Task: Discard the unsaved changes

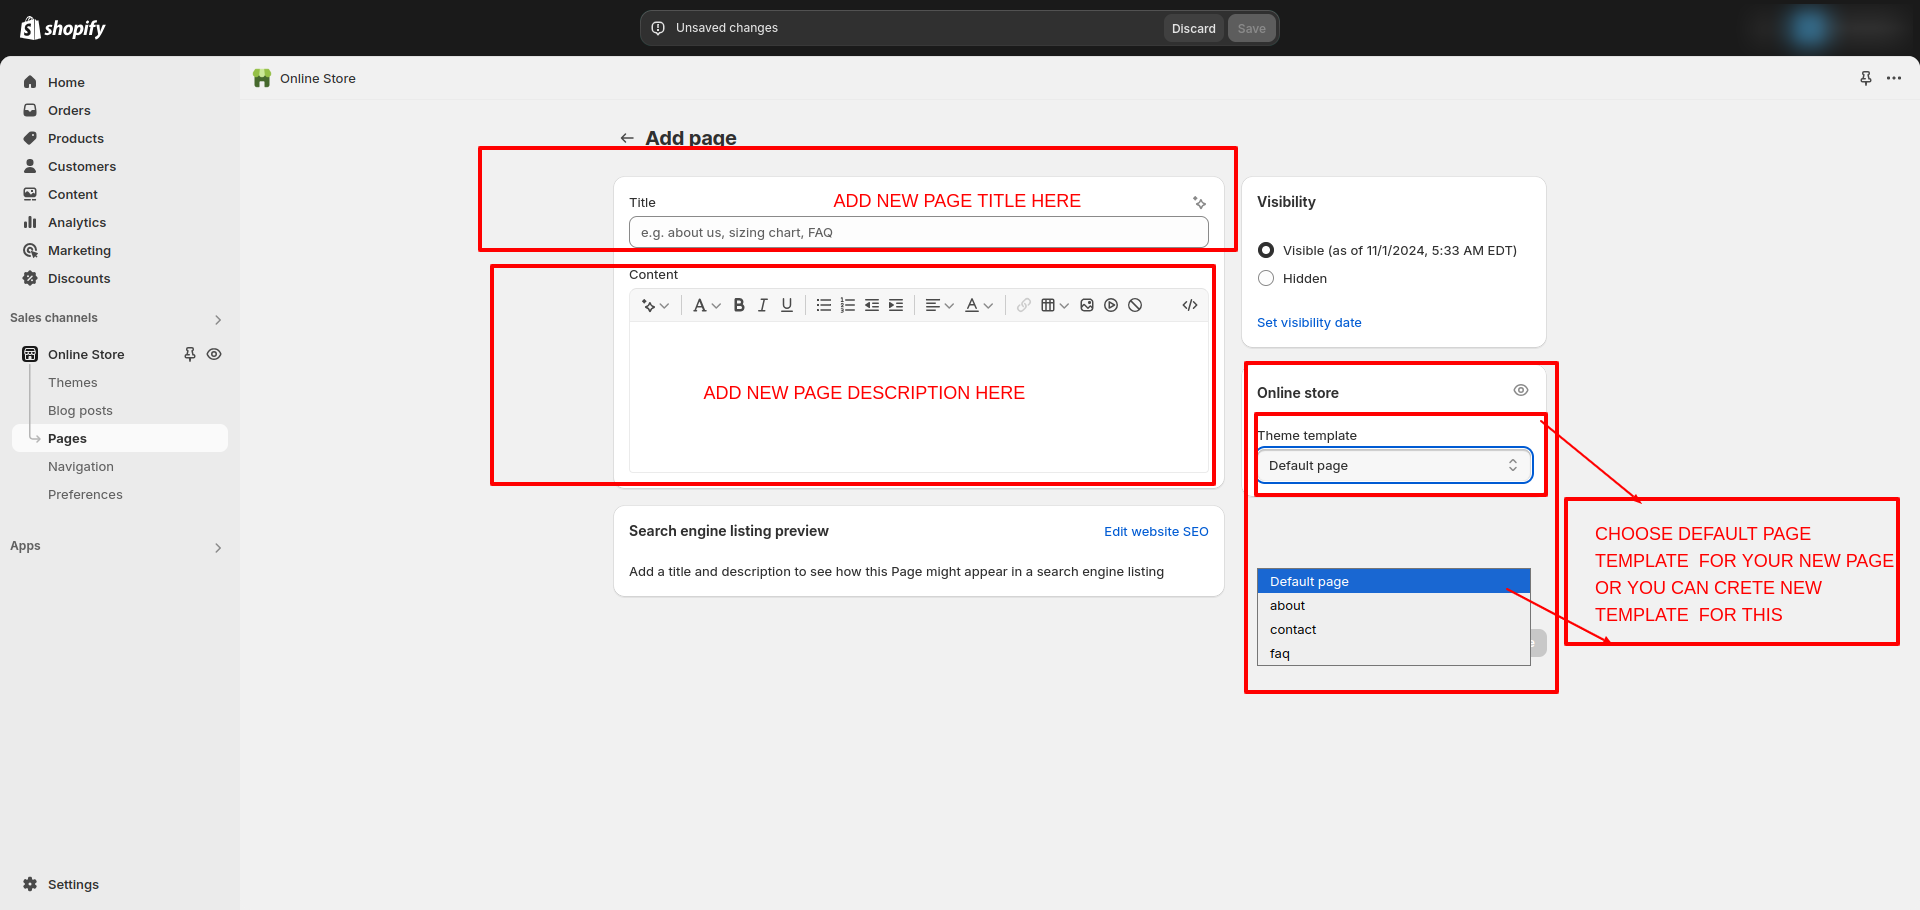Action: tap(1194, 28)
